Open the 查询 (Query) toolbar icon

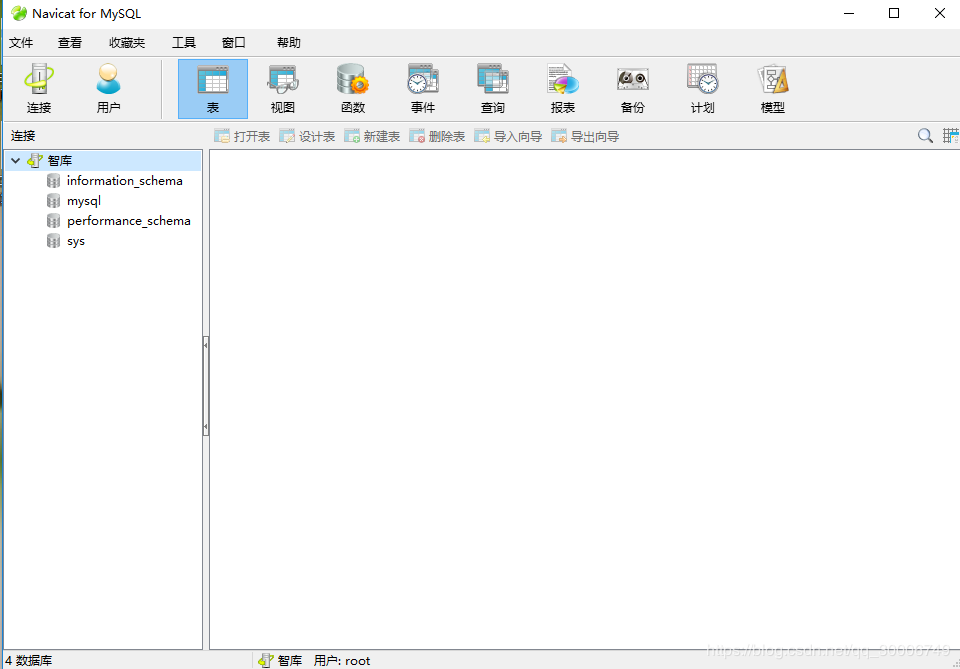[x=492, y=88]
